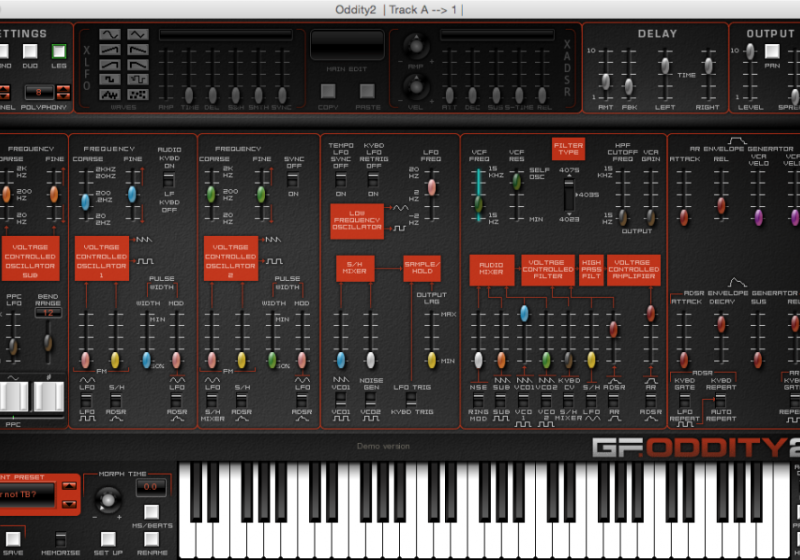Viewport: 800px width, 560px height.
Task: Select the sine wave shape in XLFO waves
Action: click(x=111, y=35)
